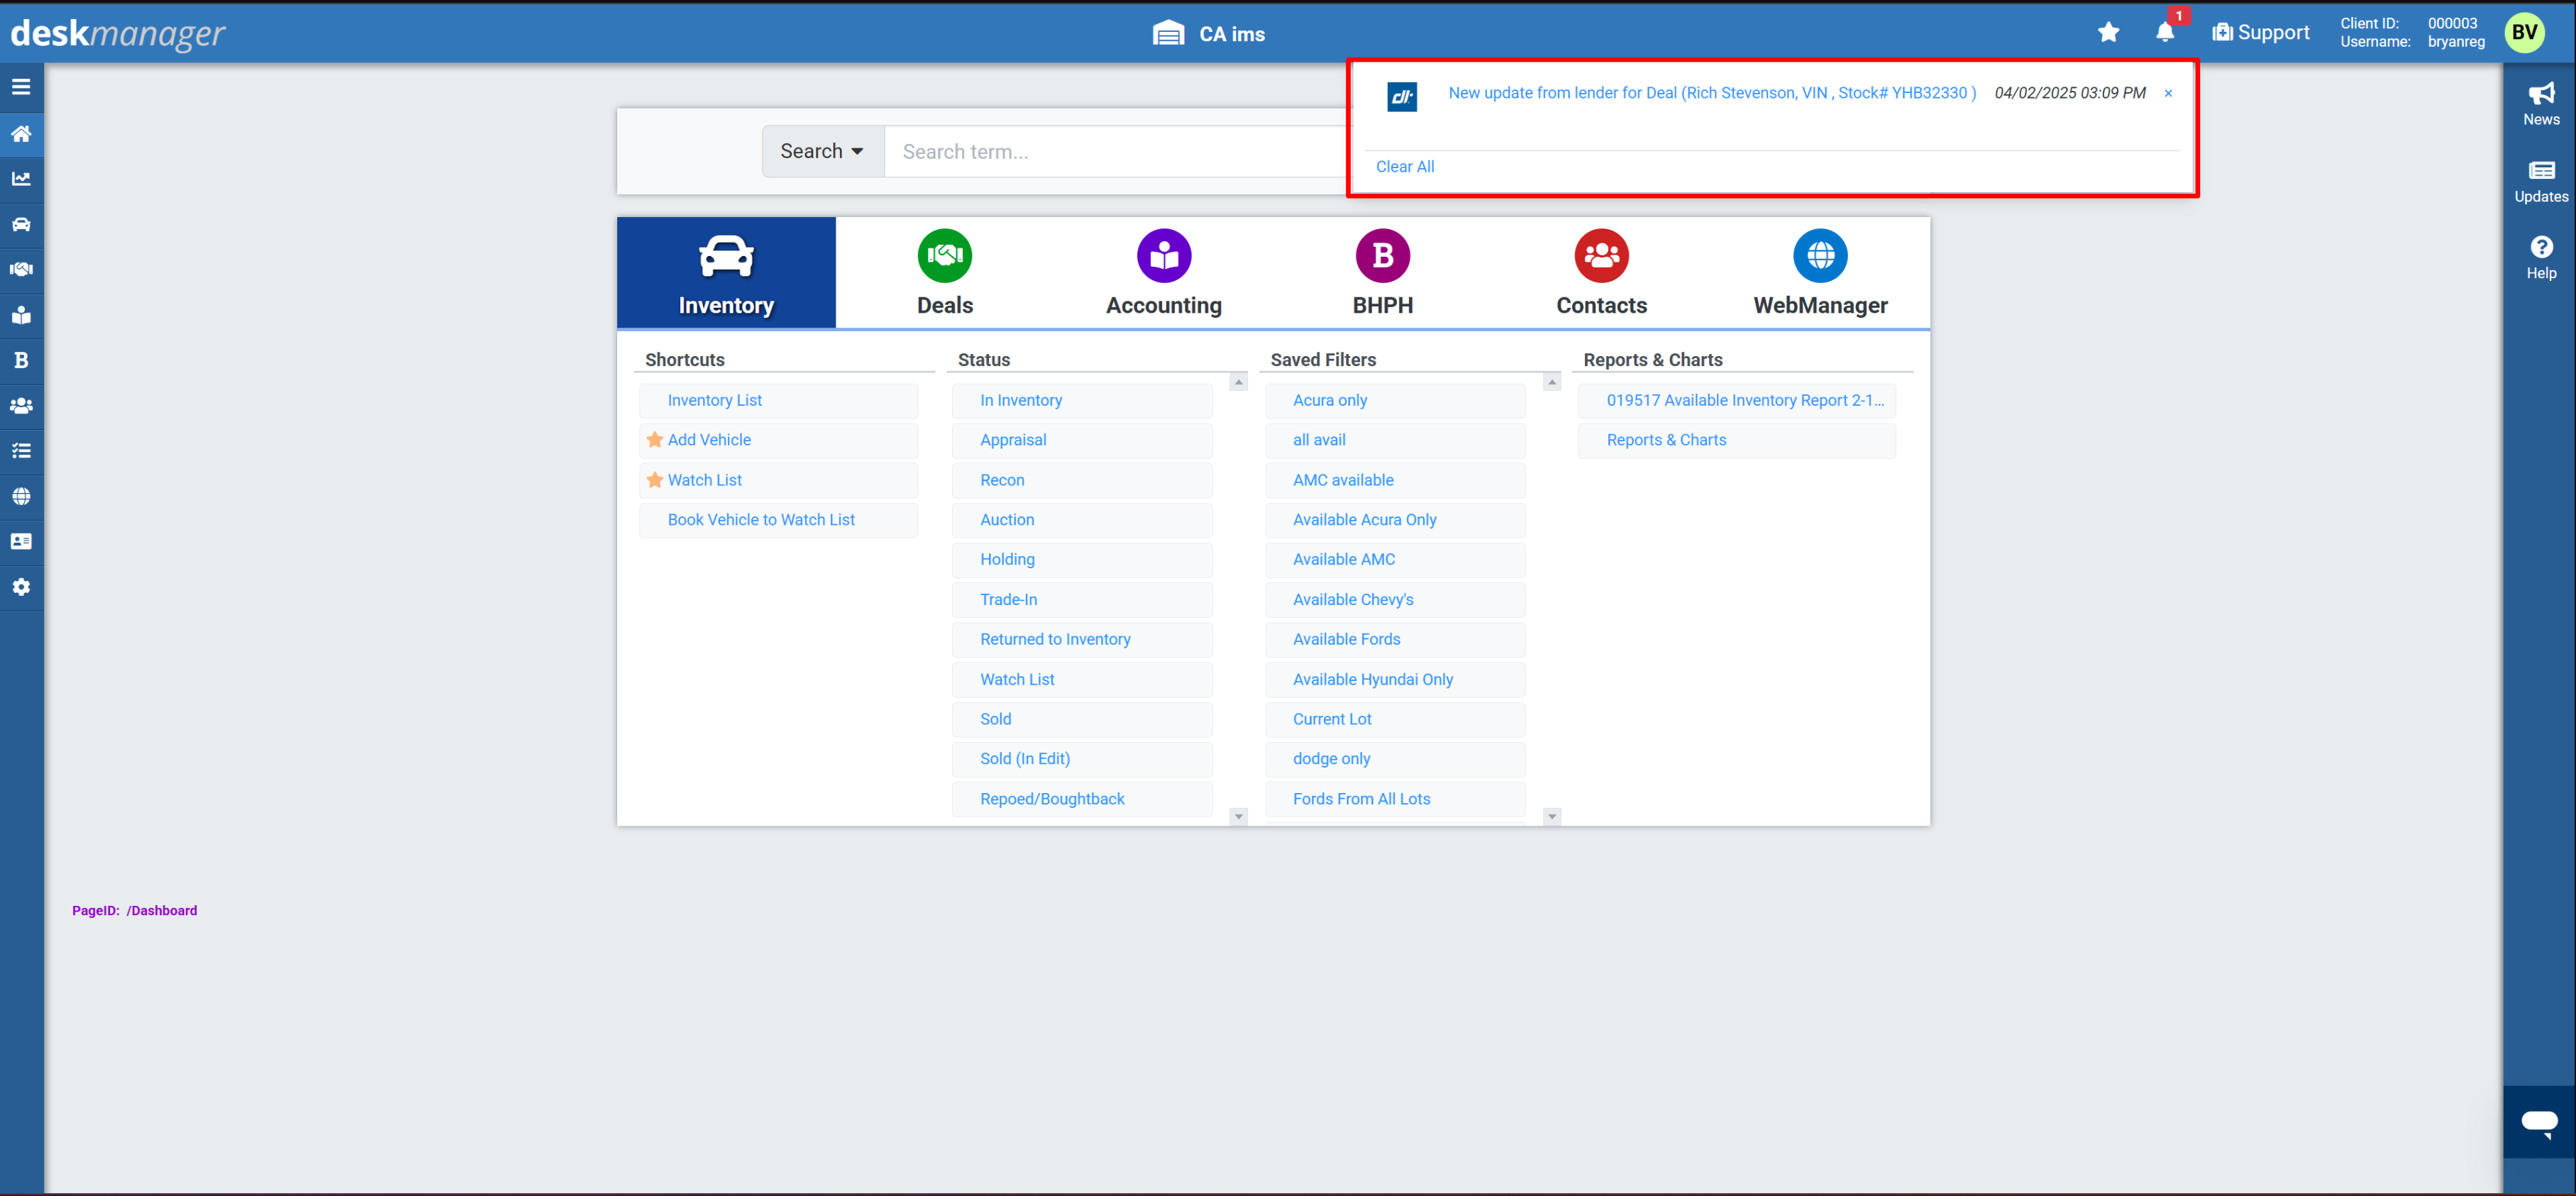Open the globe WebManager icon in the sidebar
The height and width of the screenshot is (1196, 2576).
point(21,496)
